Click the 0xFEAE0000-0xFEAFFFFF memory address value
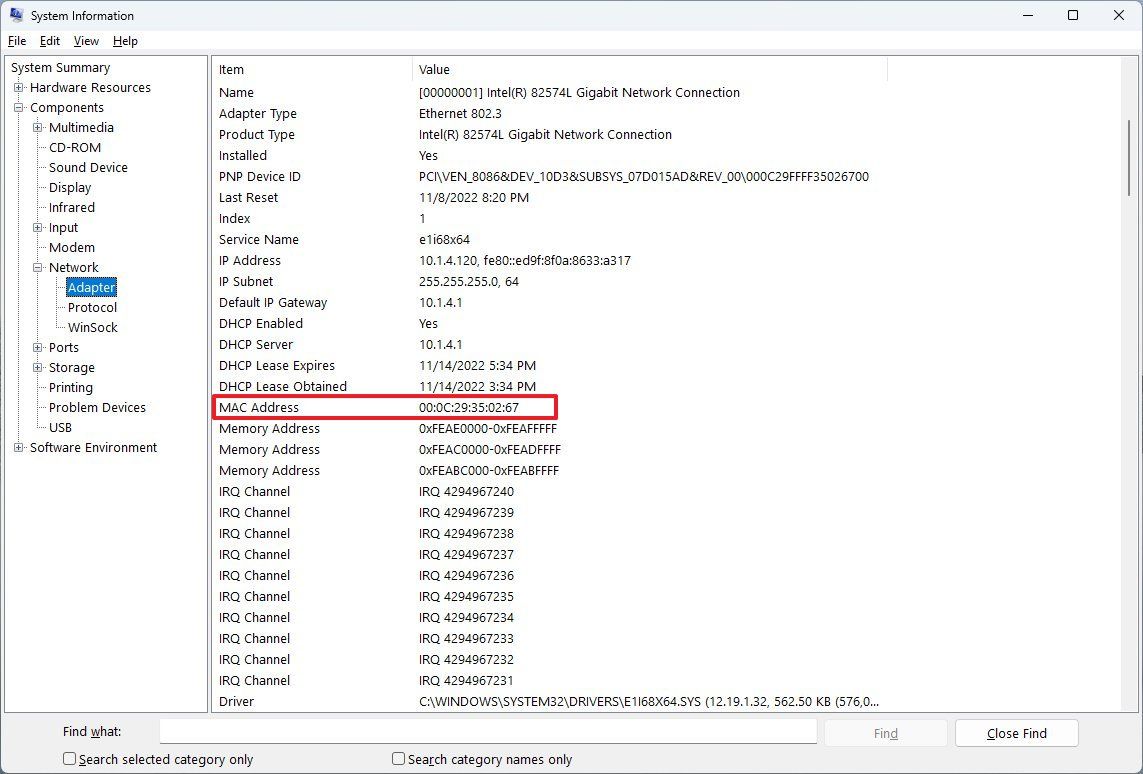Screen dimensions: 1143x774 pos(488,429)
